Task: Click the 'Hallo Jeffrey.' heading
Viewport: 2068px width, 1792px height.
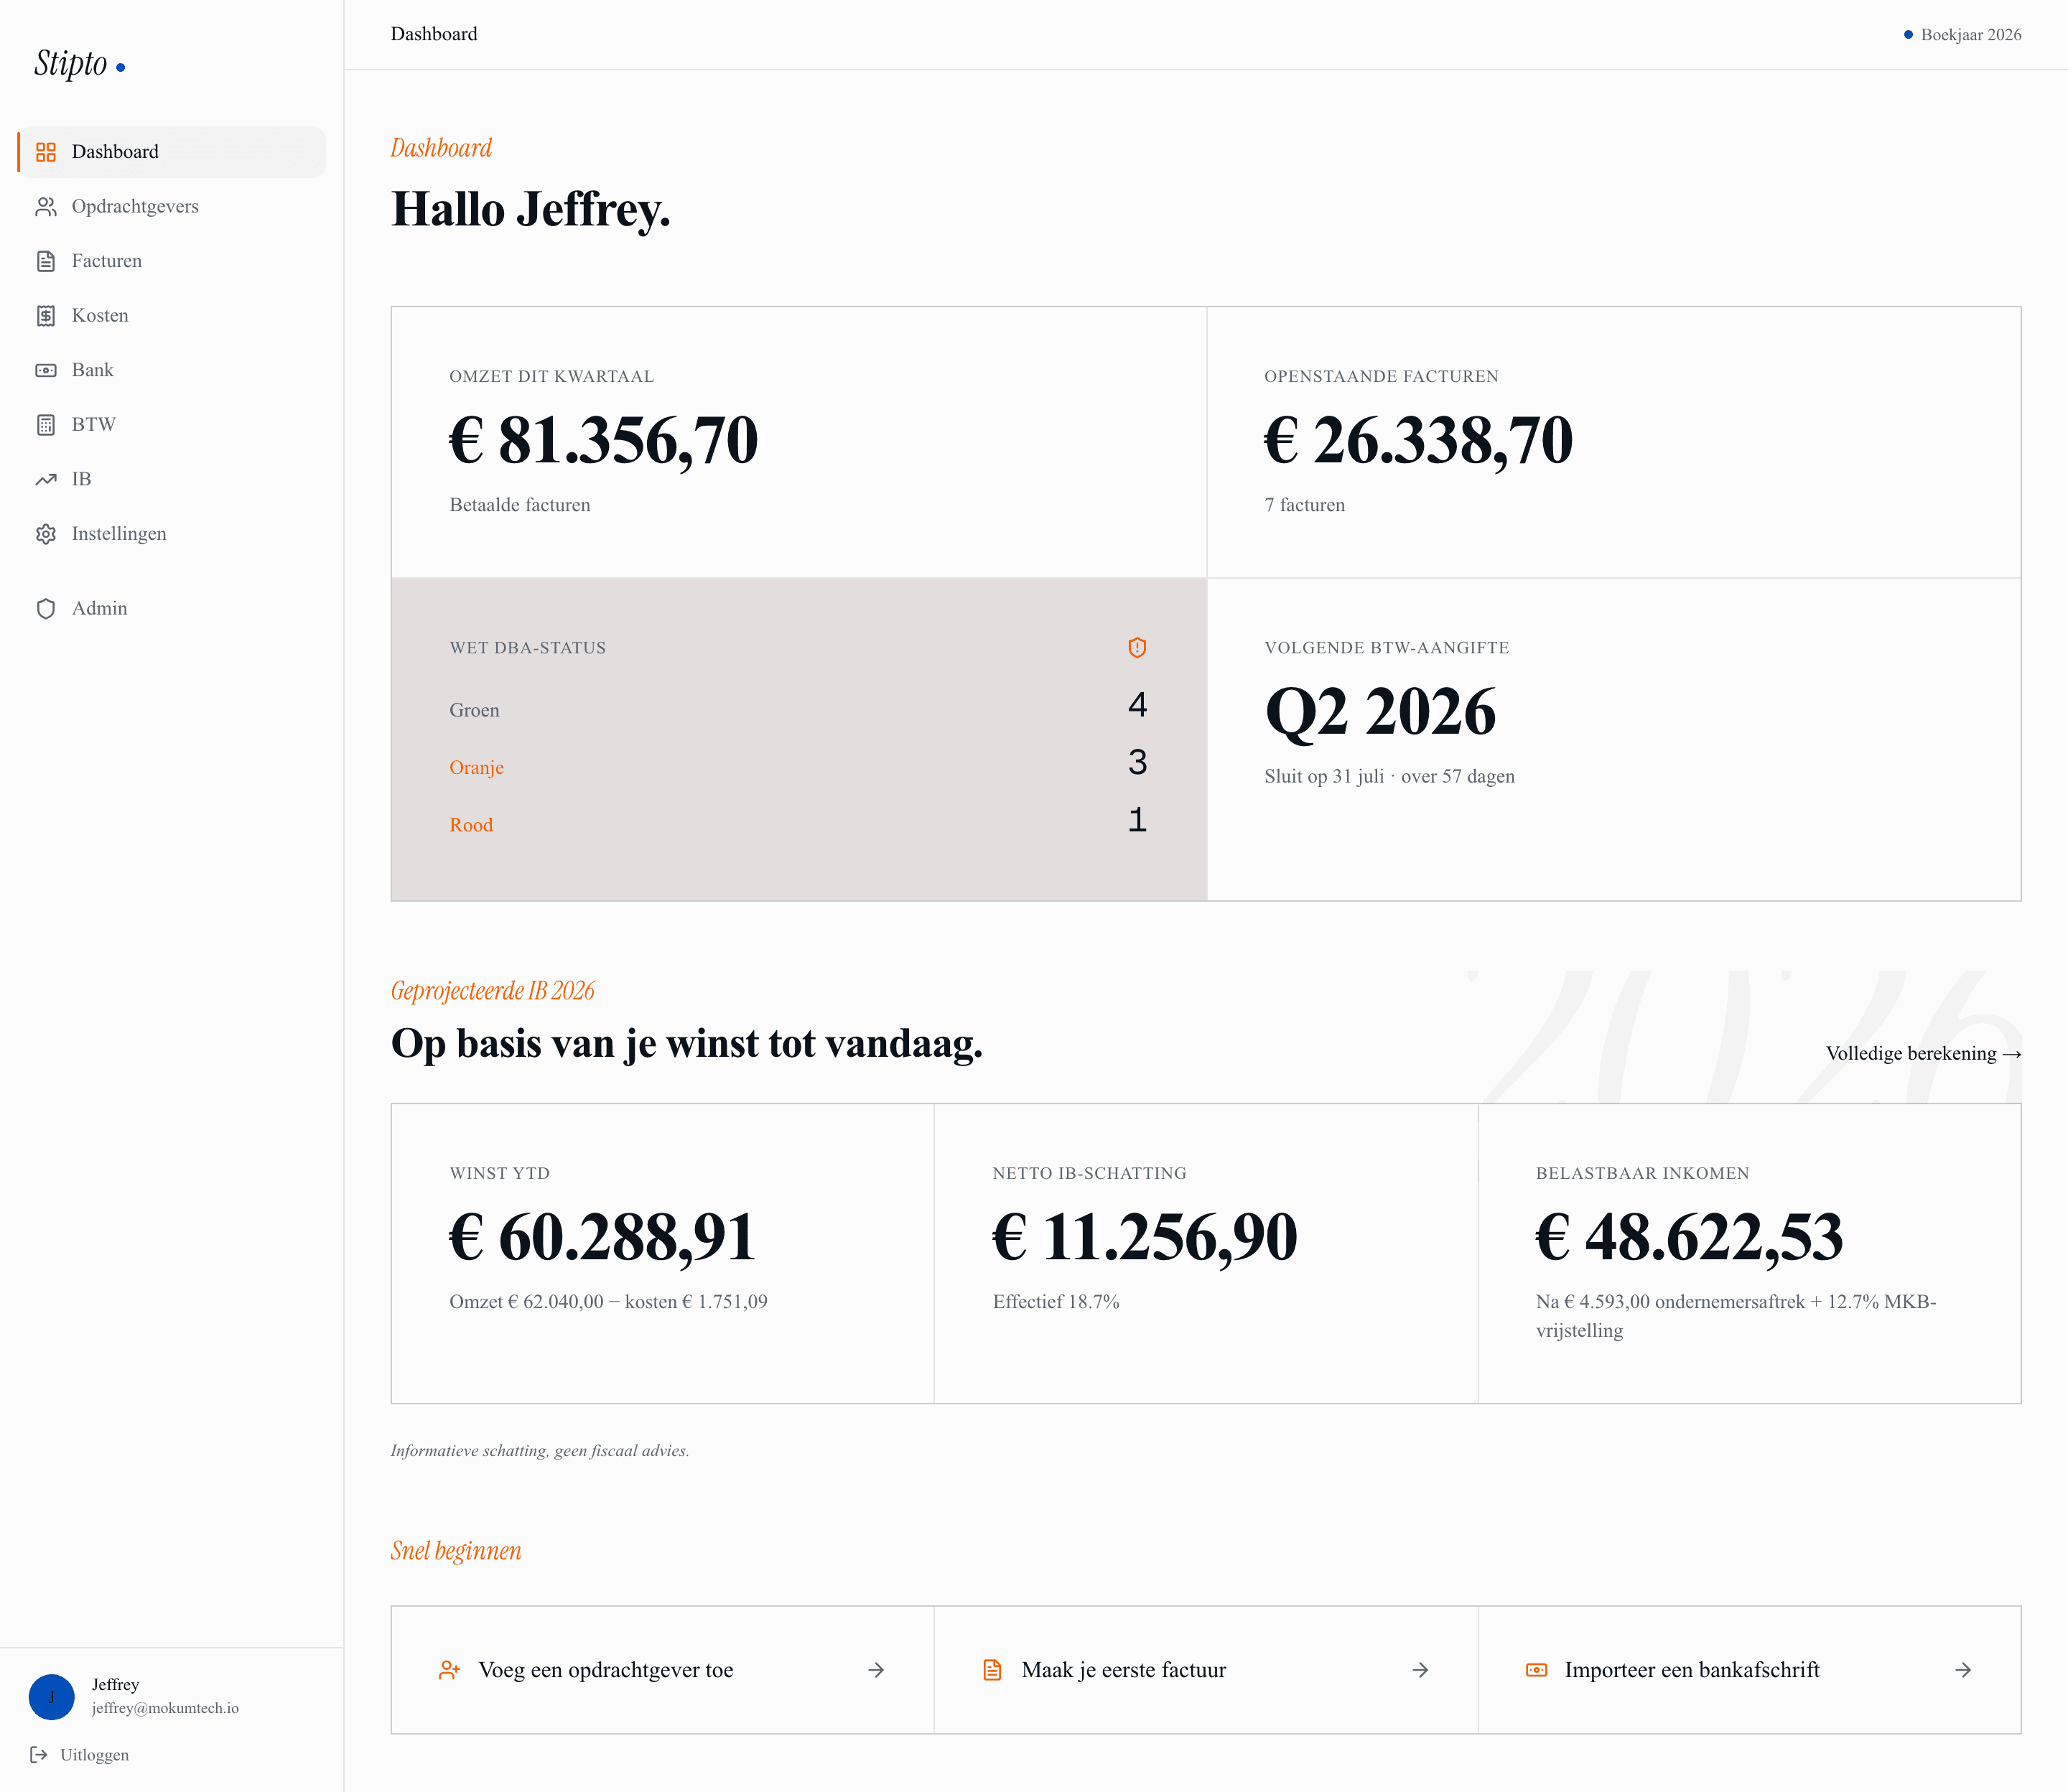Action: pos(531,211)
